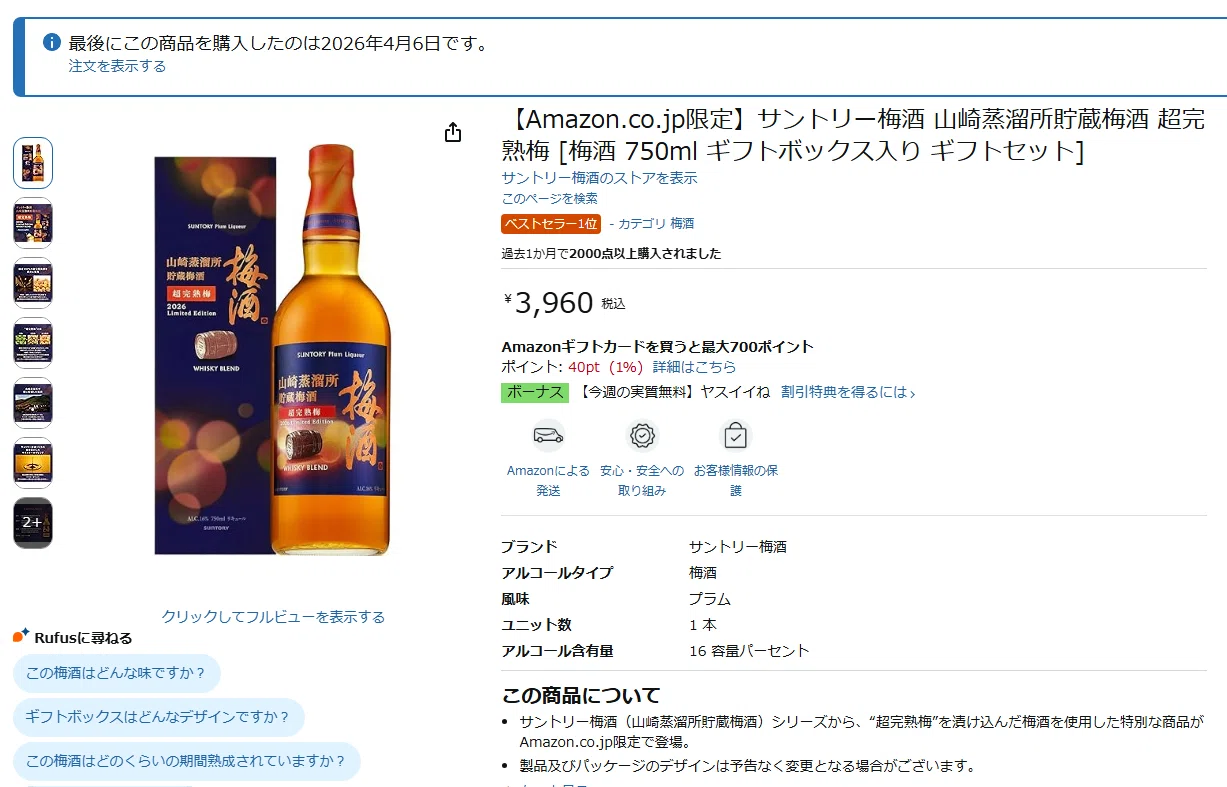Open the 2+ more images thumbnail
The width and height of the screenshot is (1227, 787).
tap(33, 523)
